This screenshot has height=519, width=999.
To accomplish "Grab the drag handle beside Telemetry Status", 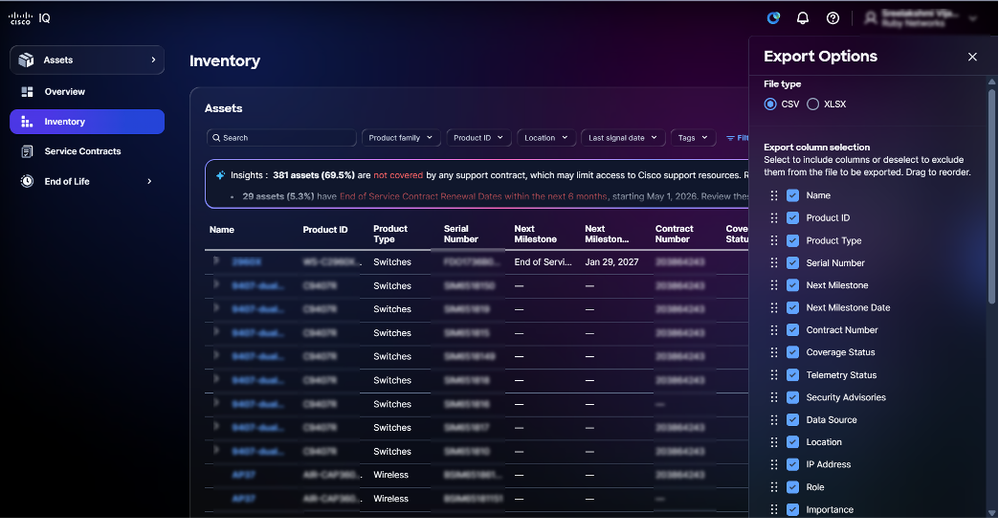I will [774, 375].
